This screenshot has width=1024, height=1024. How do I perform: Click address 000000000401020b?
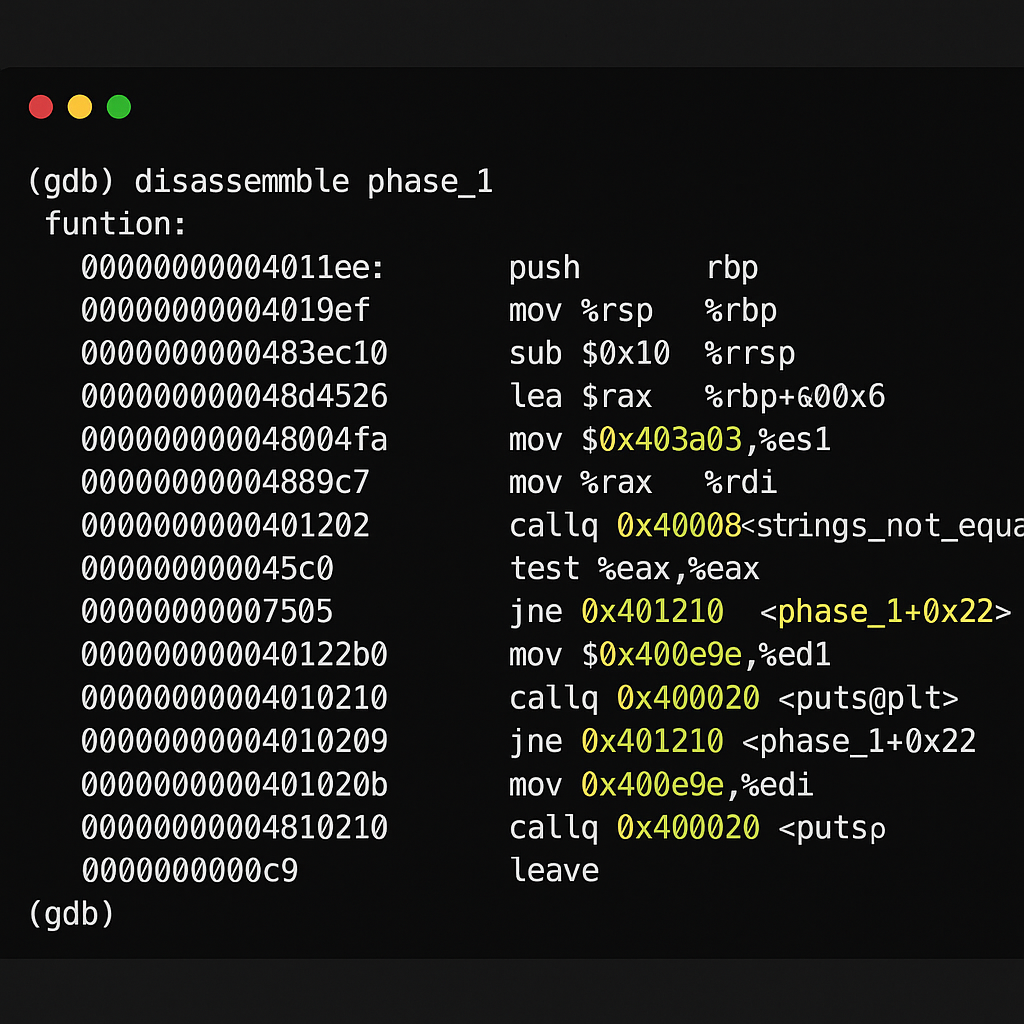(234, 784)
